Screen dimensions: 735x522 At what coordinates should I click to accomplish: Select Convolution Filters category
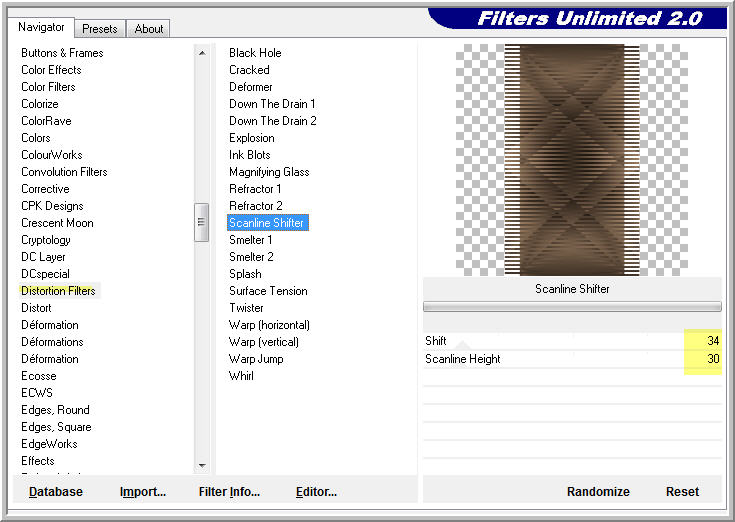(x=64, y=172)
